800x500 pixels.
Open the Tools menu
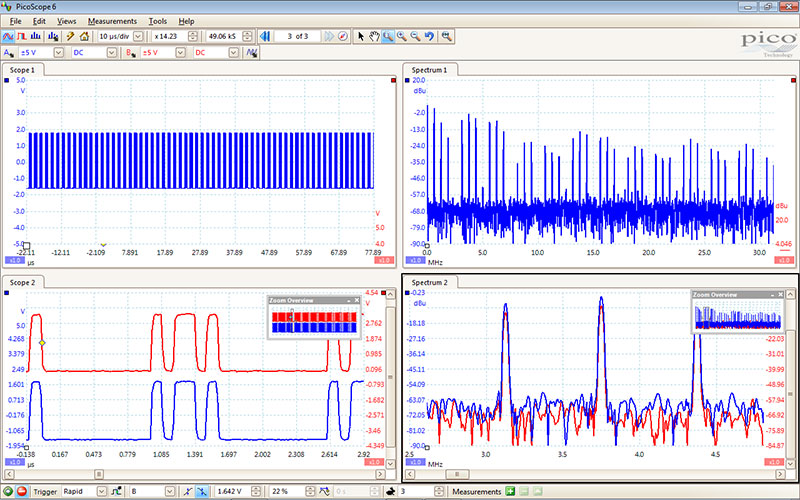click(158, 21)
